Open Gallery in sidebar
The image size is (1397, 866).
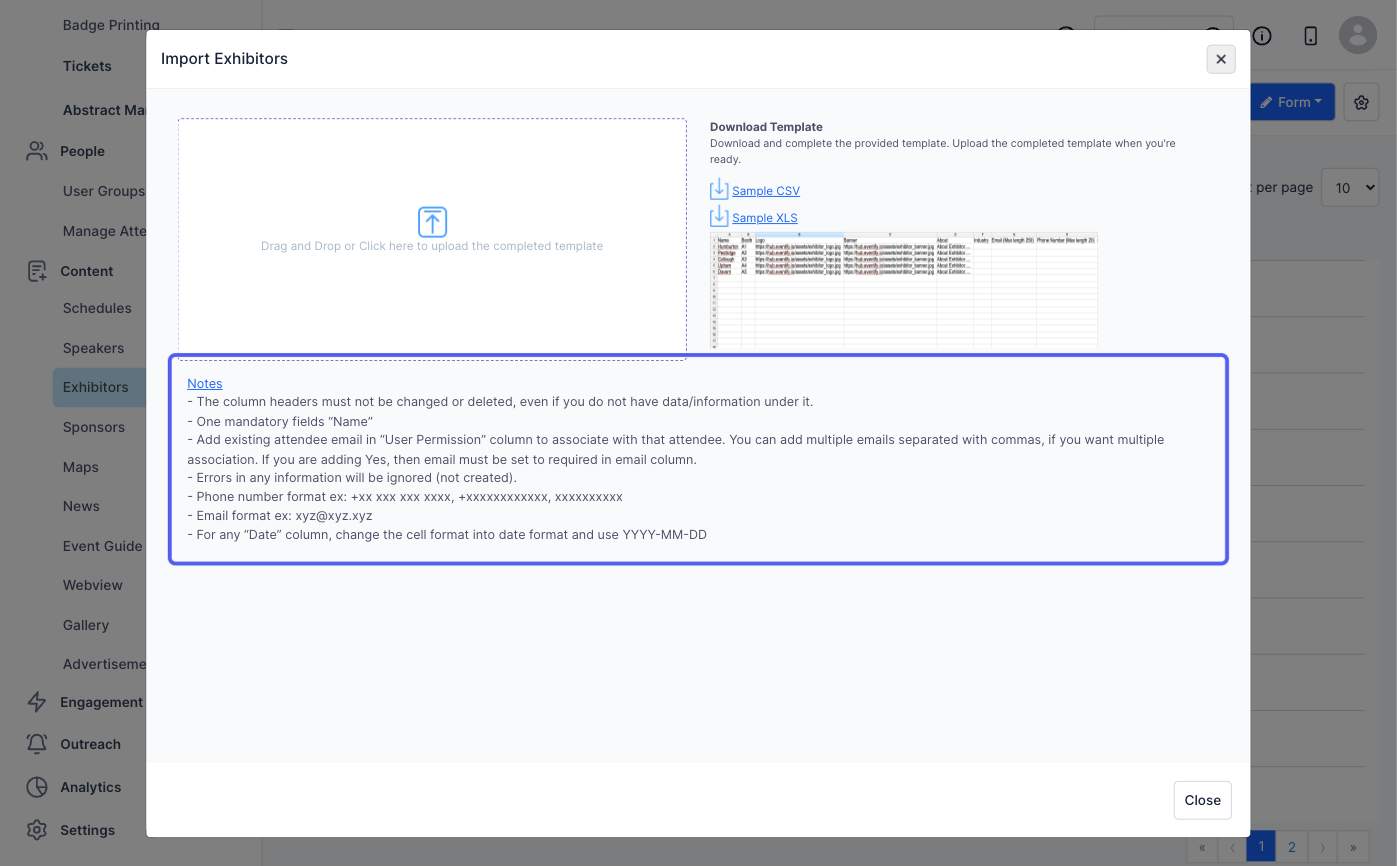coord(86,625)
